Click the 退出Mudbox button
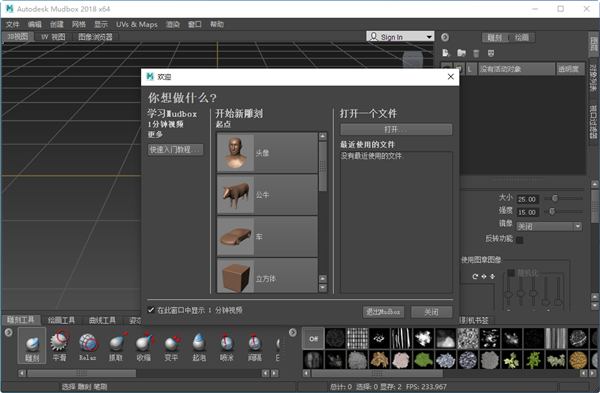Screen dimensions: 600x393 click(383, 312)
